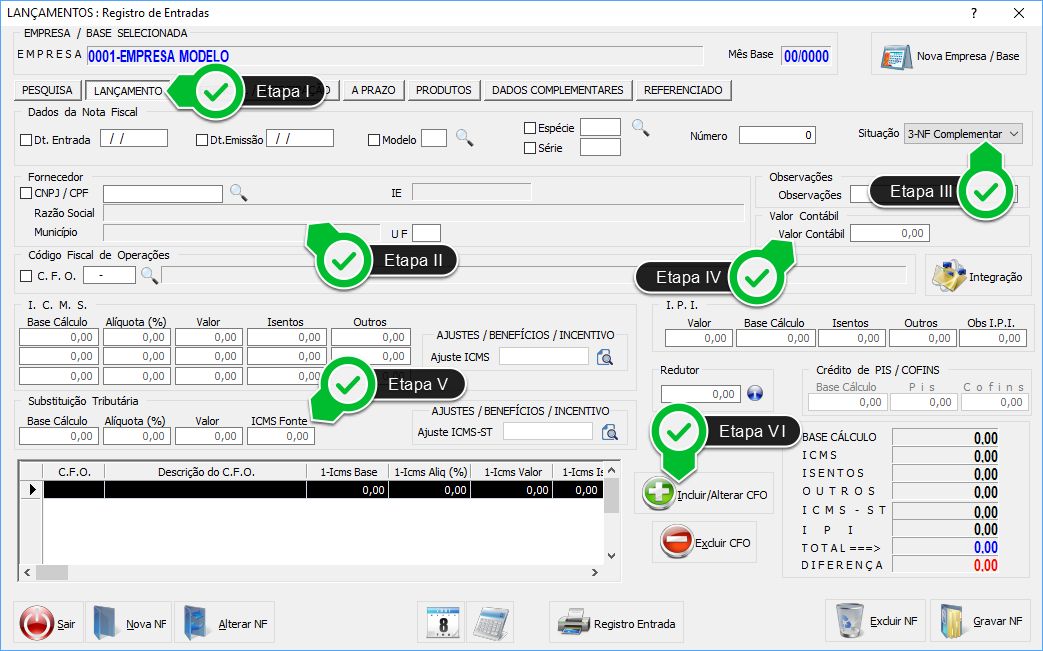
Task: Open the Ajuste ICMS-ST search icon
Action: (x=610, y=432)
